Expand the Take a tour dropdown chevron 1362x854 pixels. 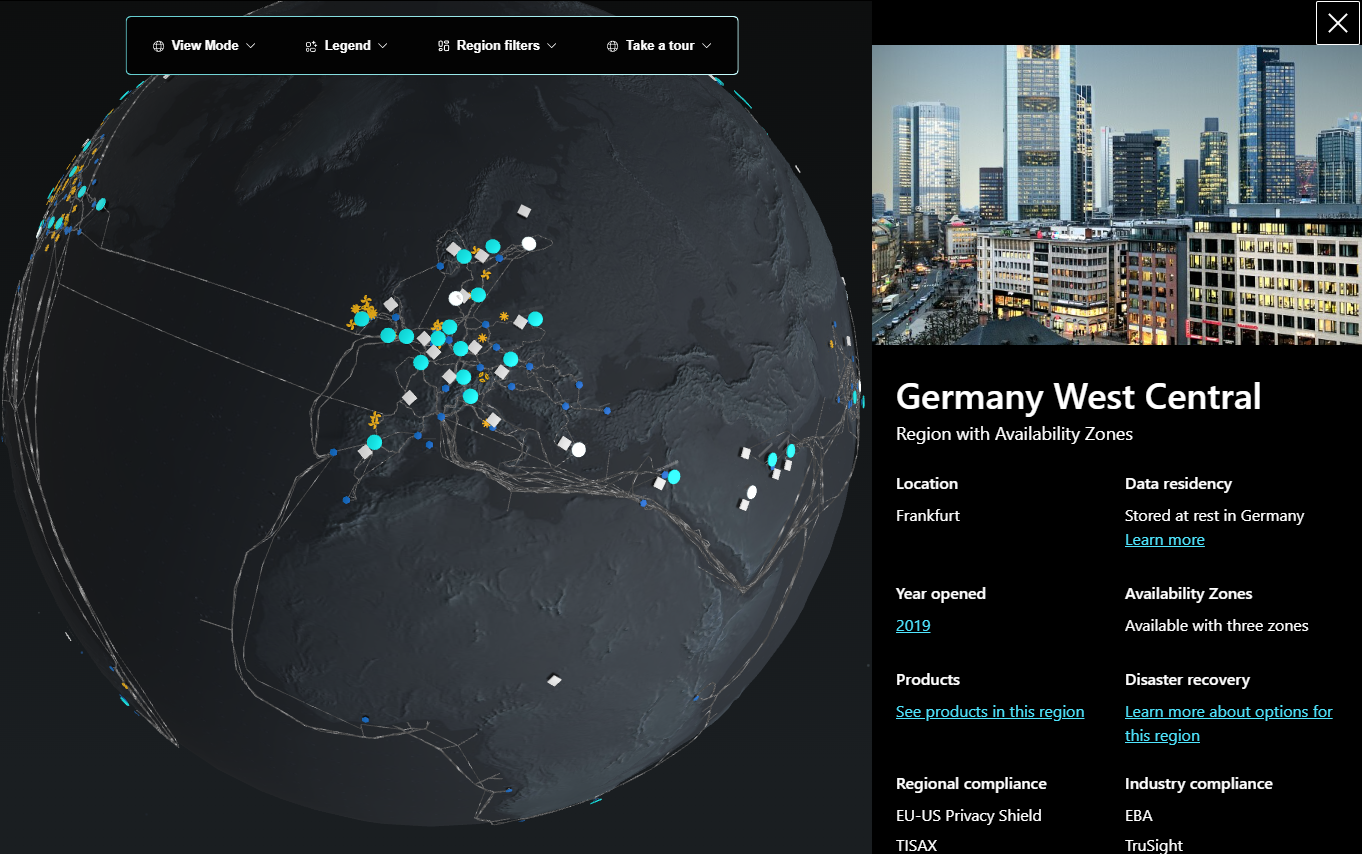(707, 46)
